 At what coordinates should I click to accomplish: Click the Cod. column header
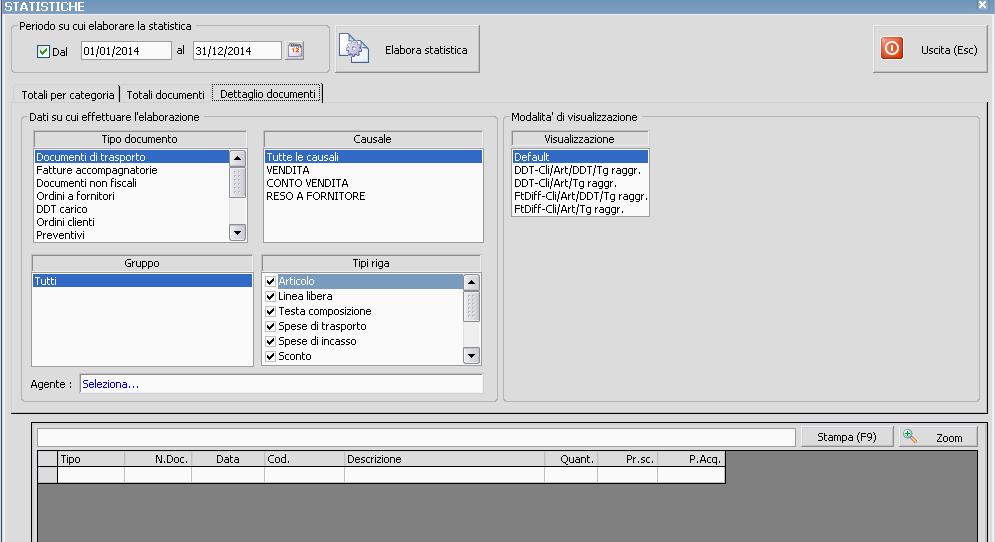pyautogui.click(x=305, y=459)
